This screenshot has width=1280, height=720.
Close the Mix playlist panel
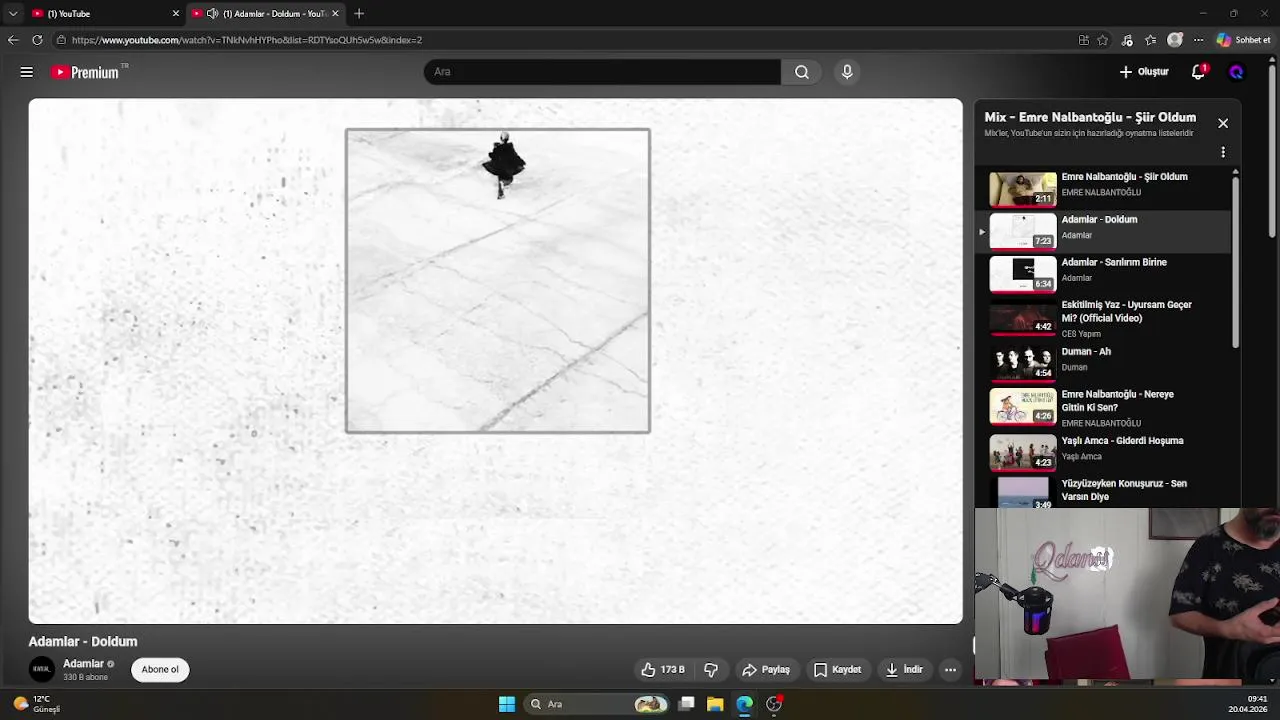click(x=1223, y=123)
